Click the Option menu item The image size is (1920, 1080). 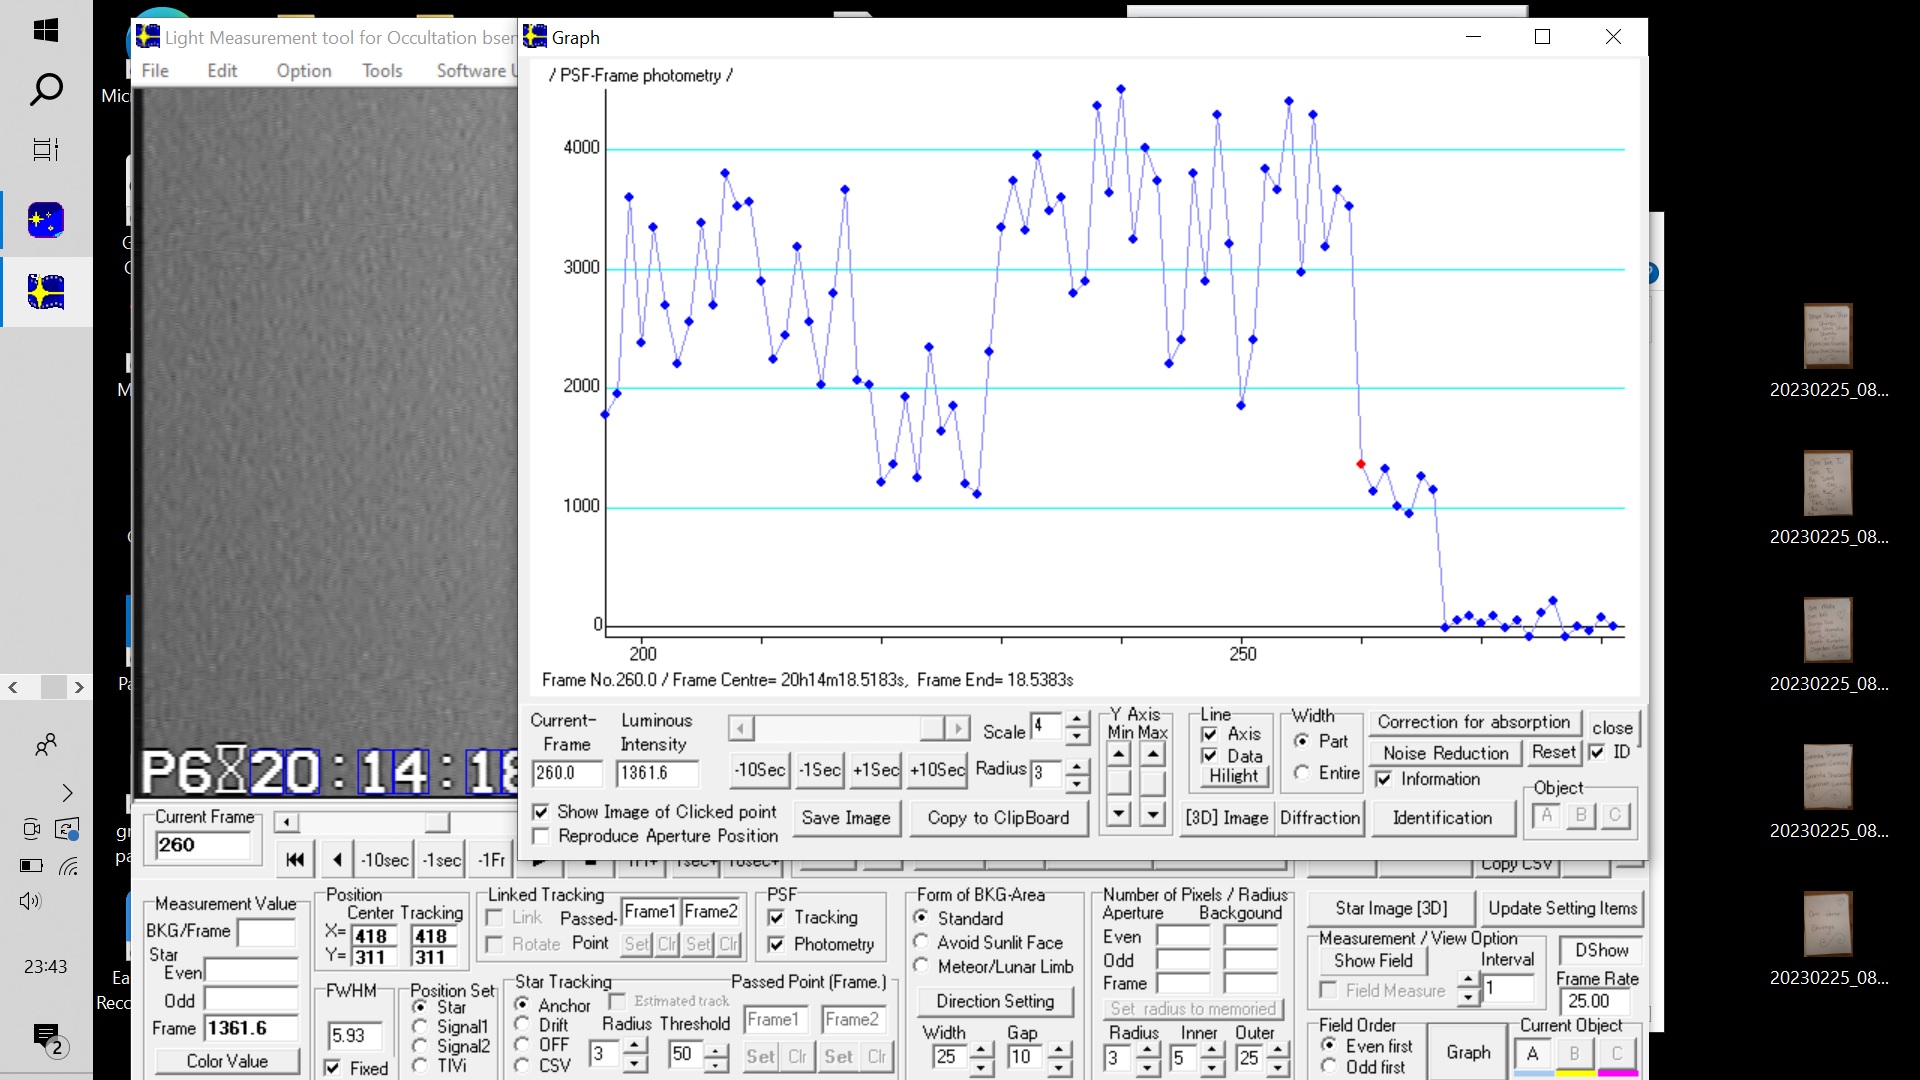[303, 70]
